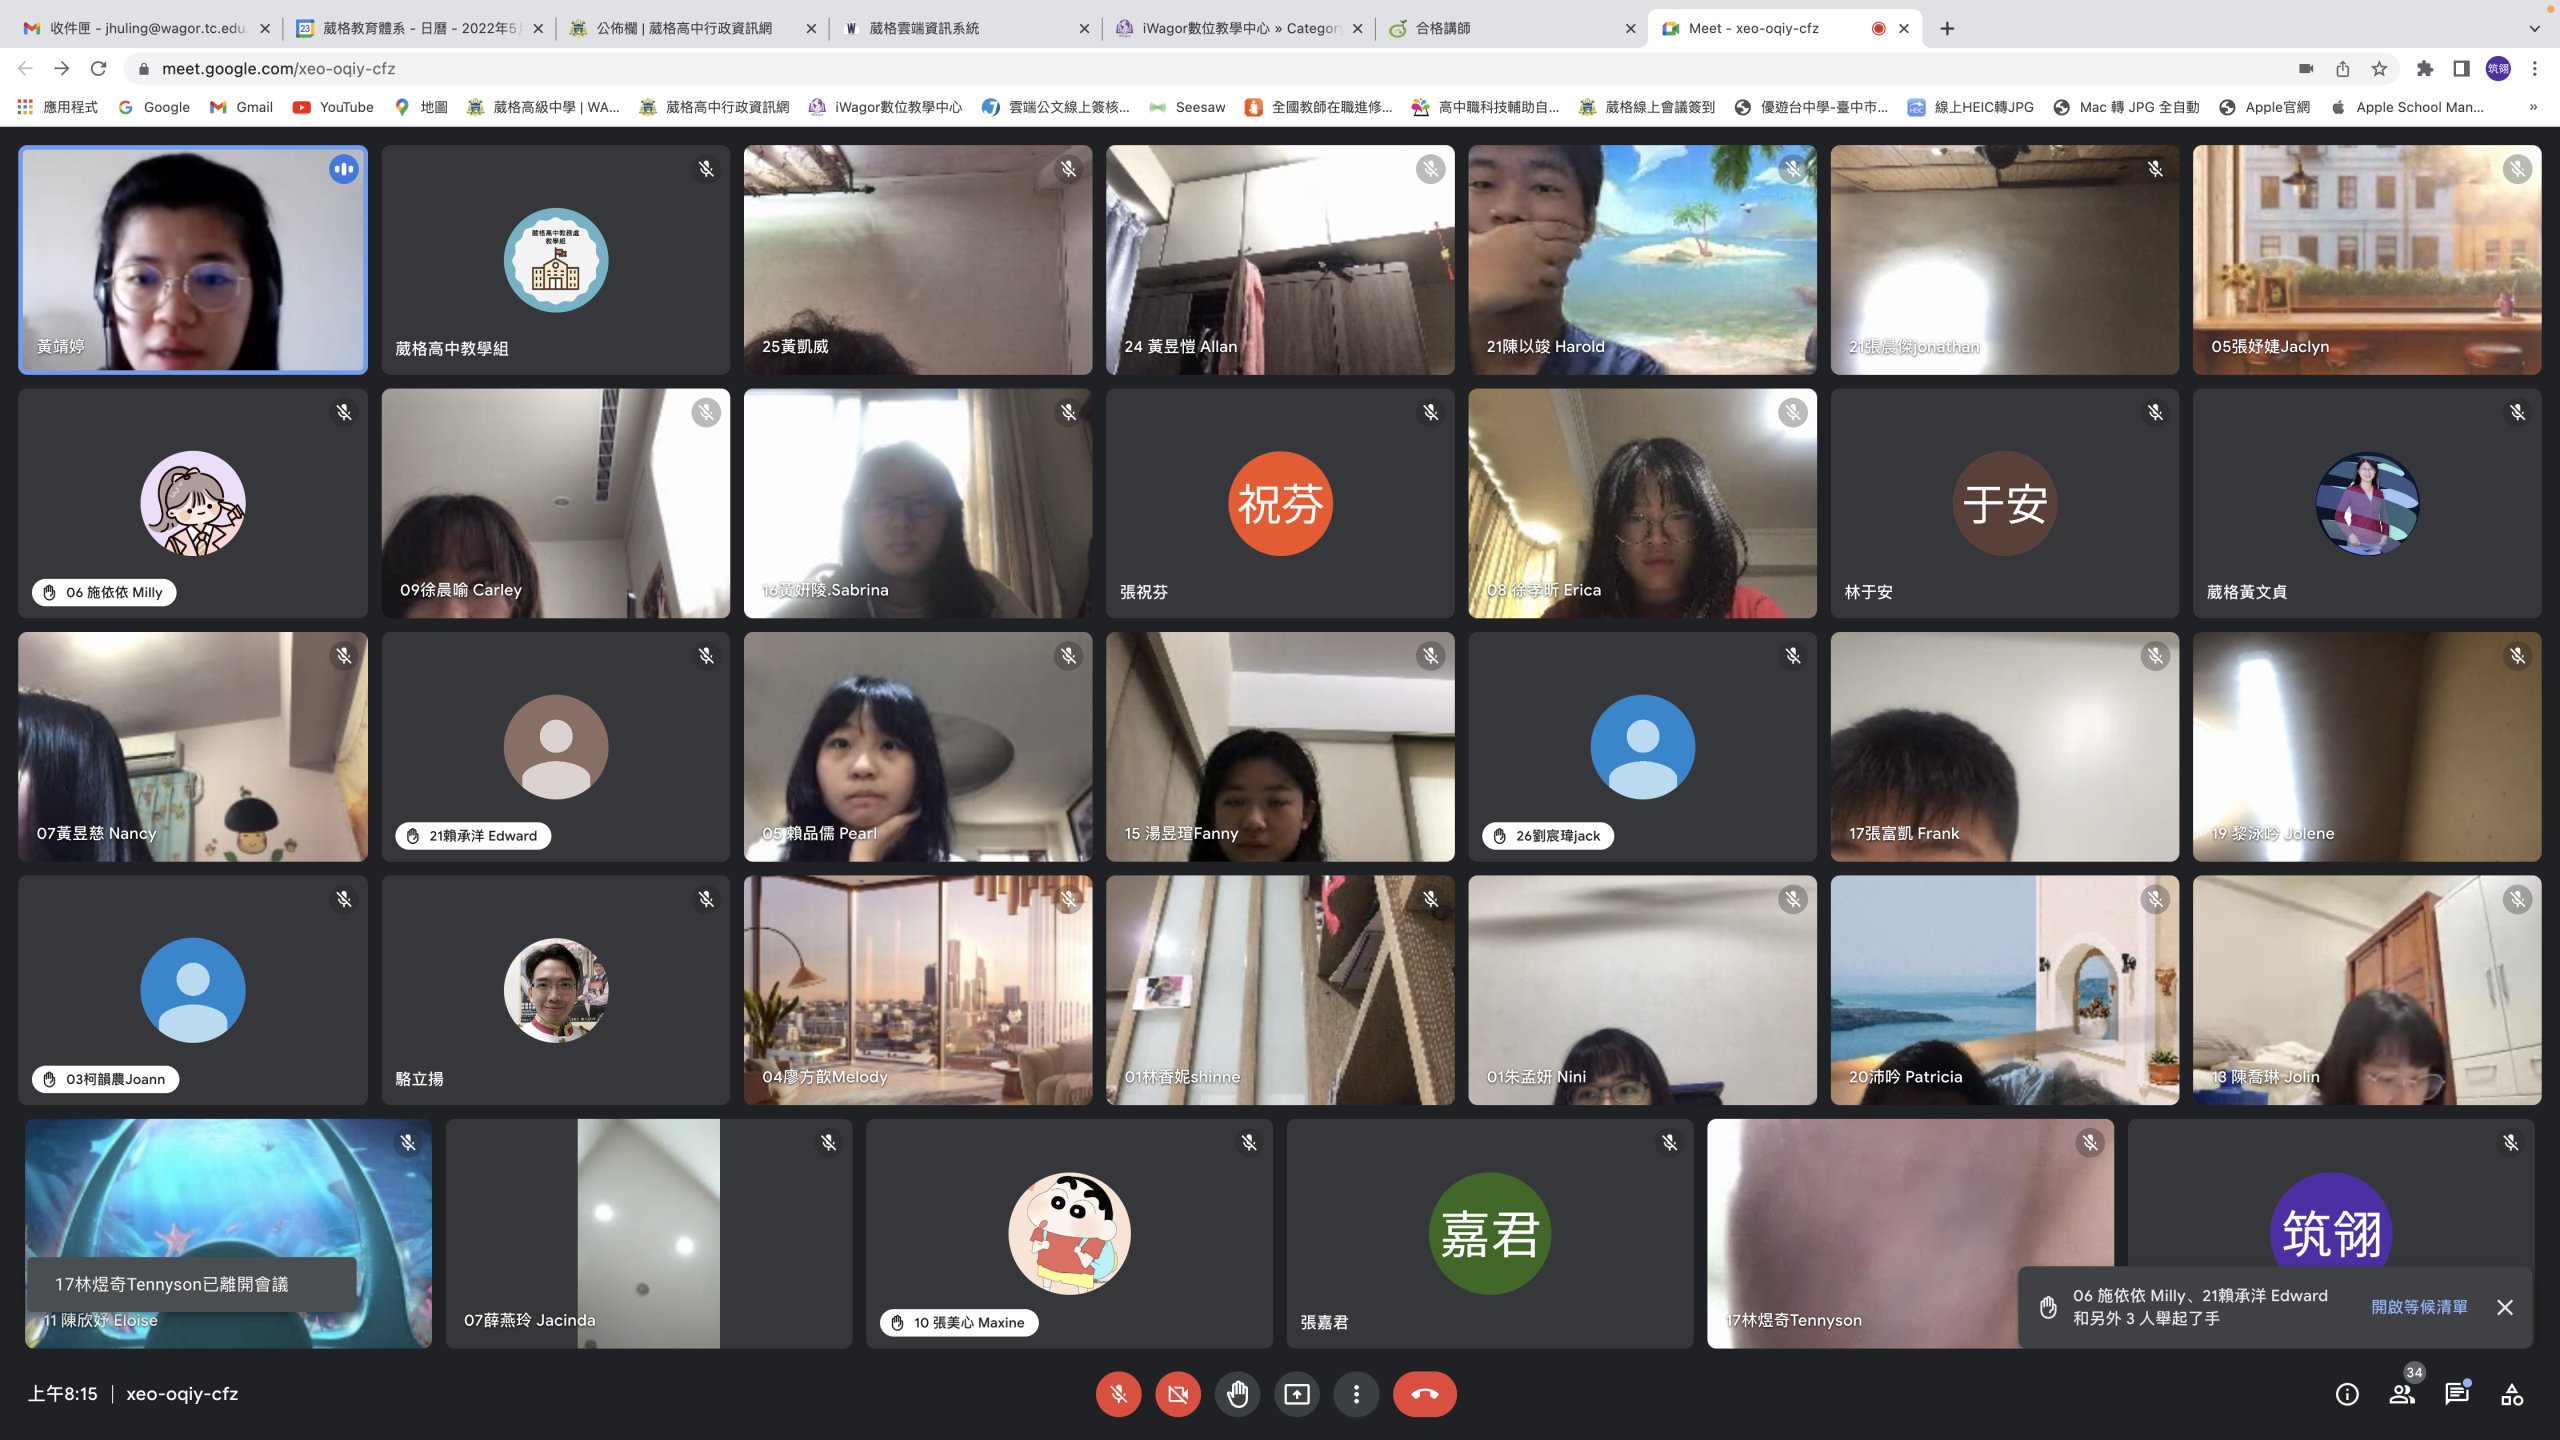Expand the hidden bookmarks overflow chevron

coord(2533,107)
